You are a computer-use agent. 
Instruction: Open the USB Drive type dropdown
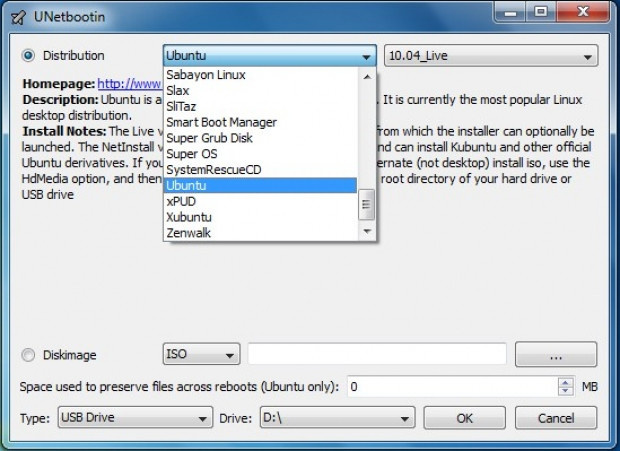tap(135, 417)
